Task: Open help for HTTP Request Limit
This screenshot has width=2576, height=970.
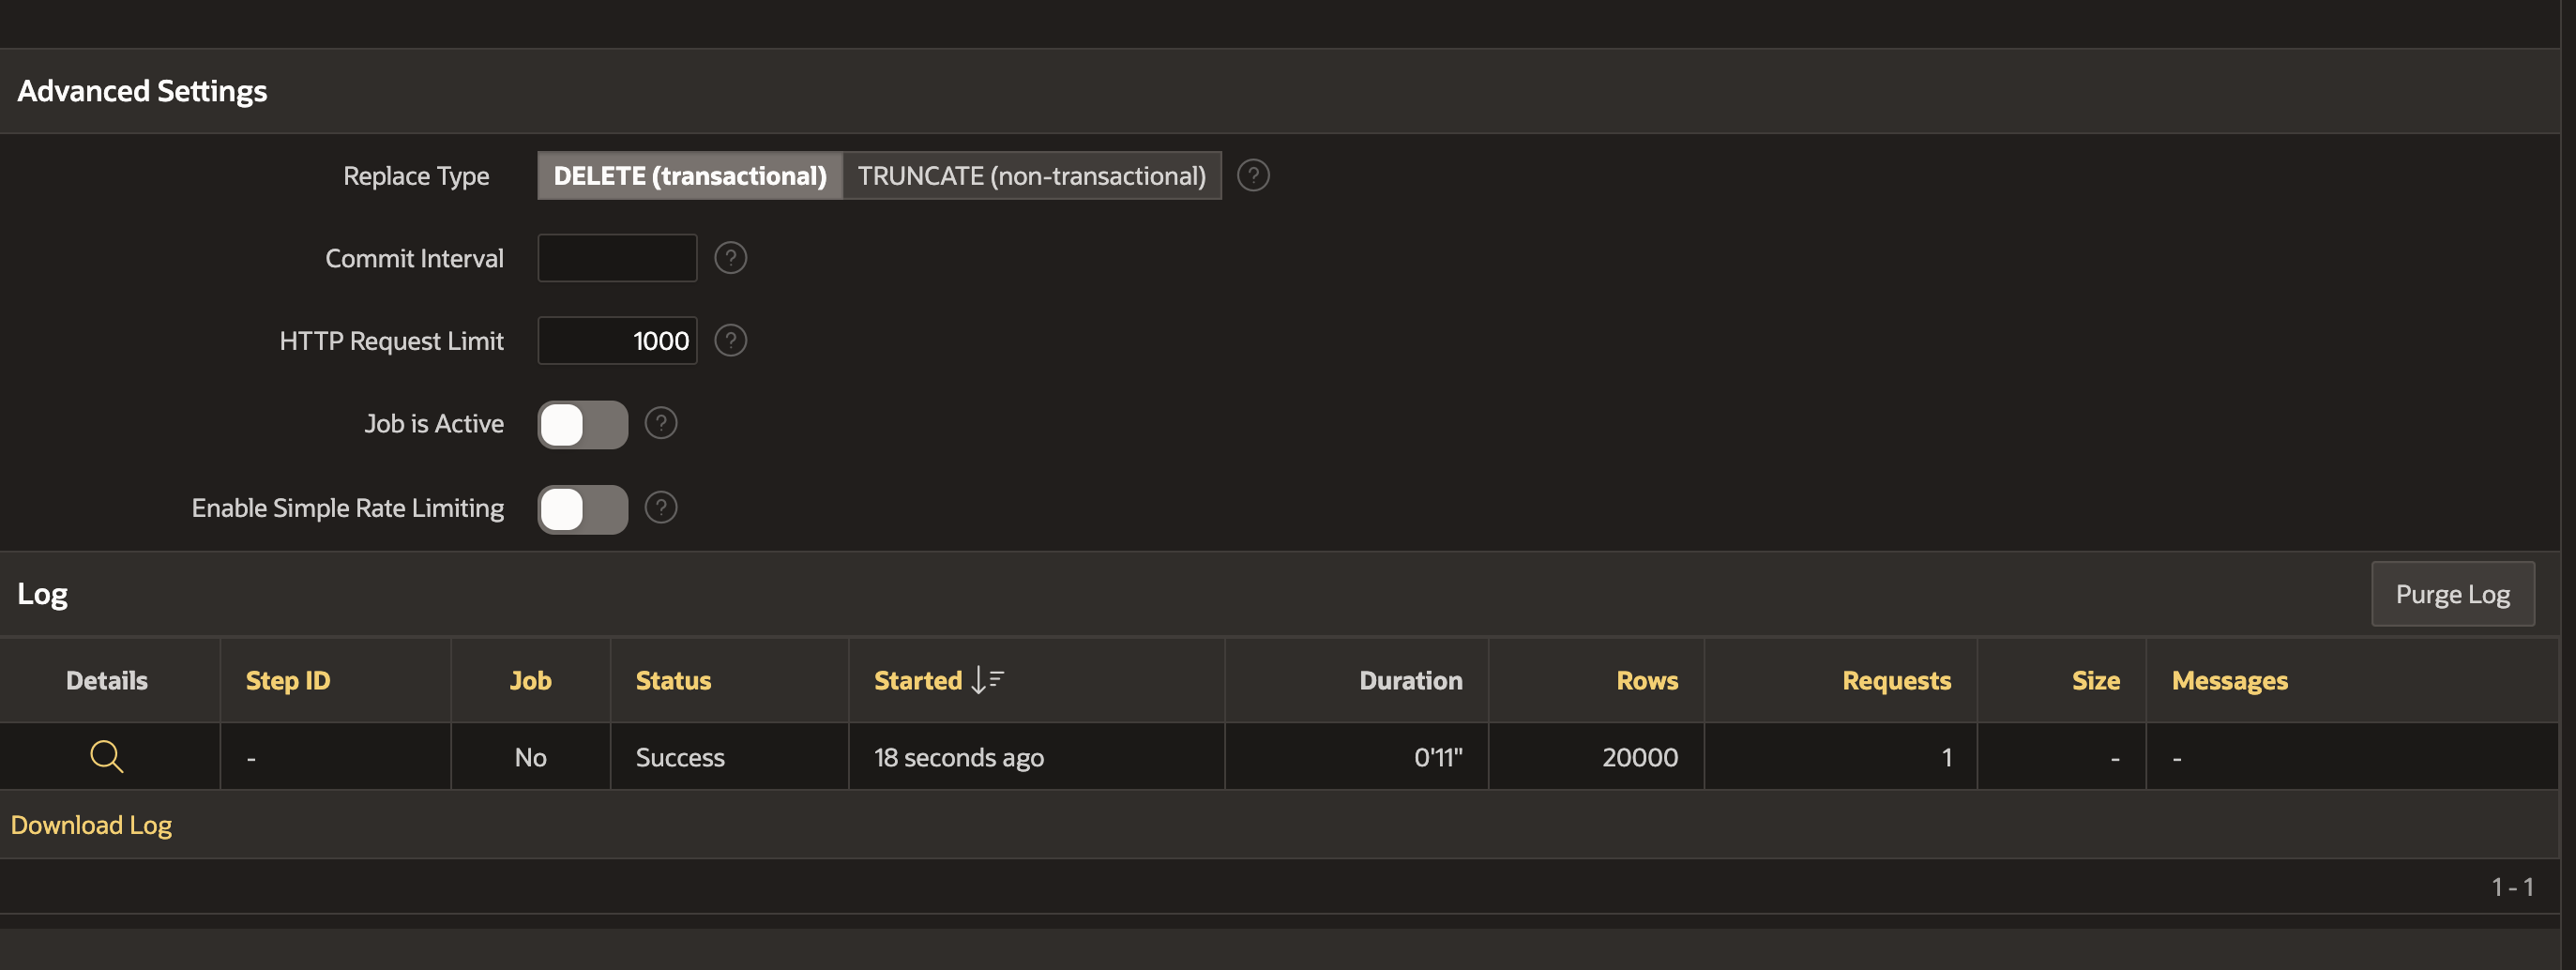Action: (730, 341)
